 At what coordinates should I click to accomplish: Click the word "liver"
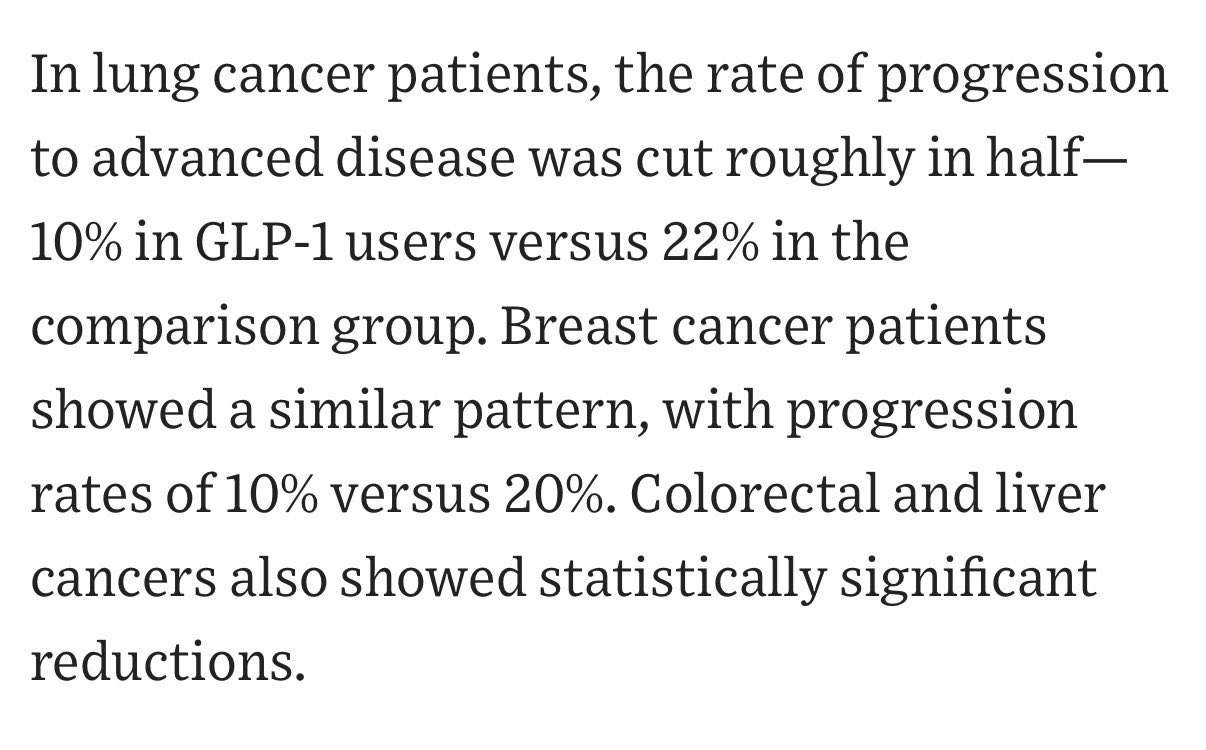pyautogui.click(x=1049, y=494)
